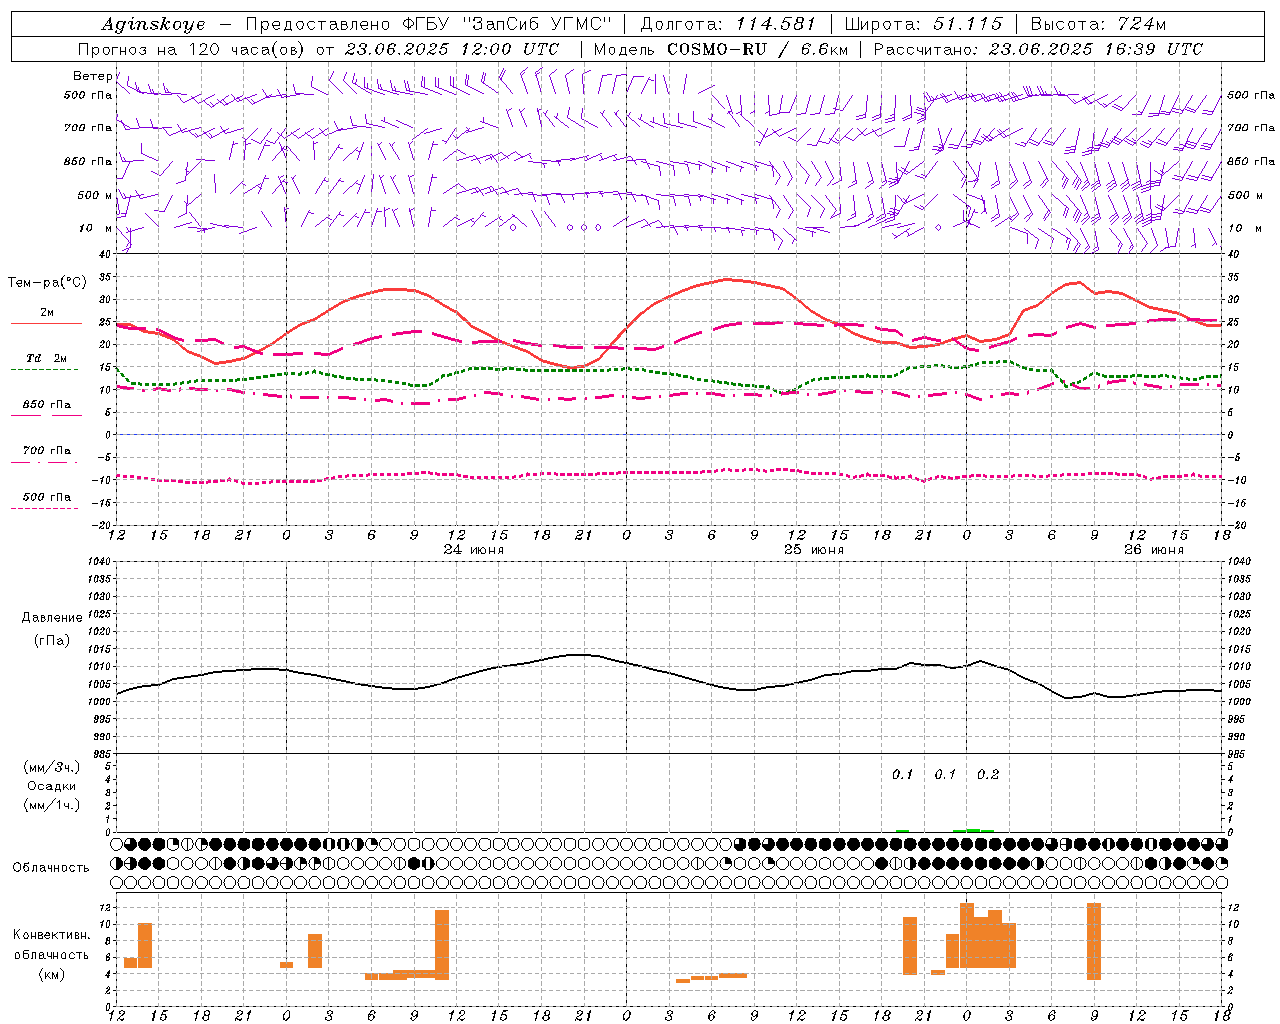Click the "(мм/3ч.)" precipitation unit label
This screenshot has width=1280, height=1024.
tap(52, 767)
